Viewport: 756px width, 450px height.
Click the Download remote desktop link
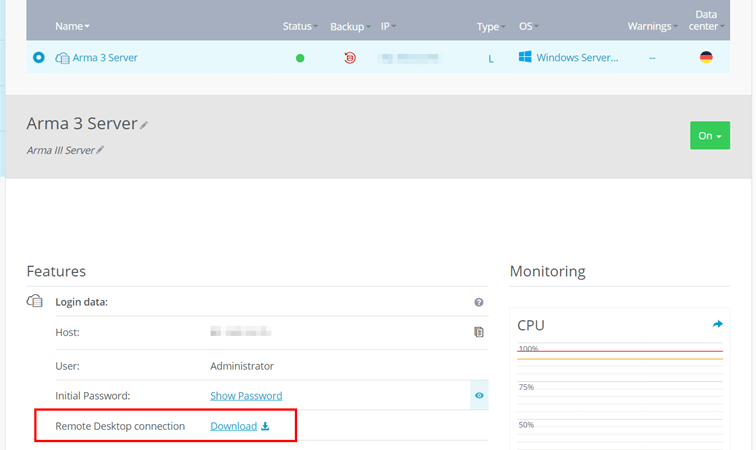[x=233, y=426]
